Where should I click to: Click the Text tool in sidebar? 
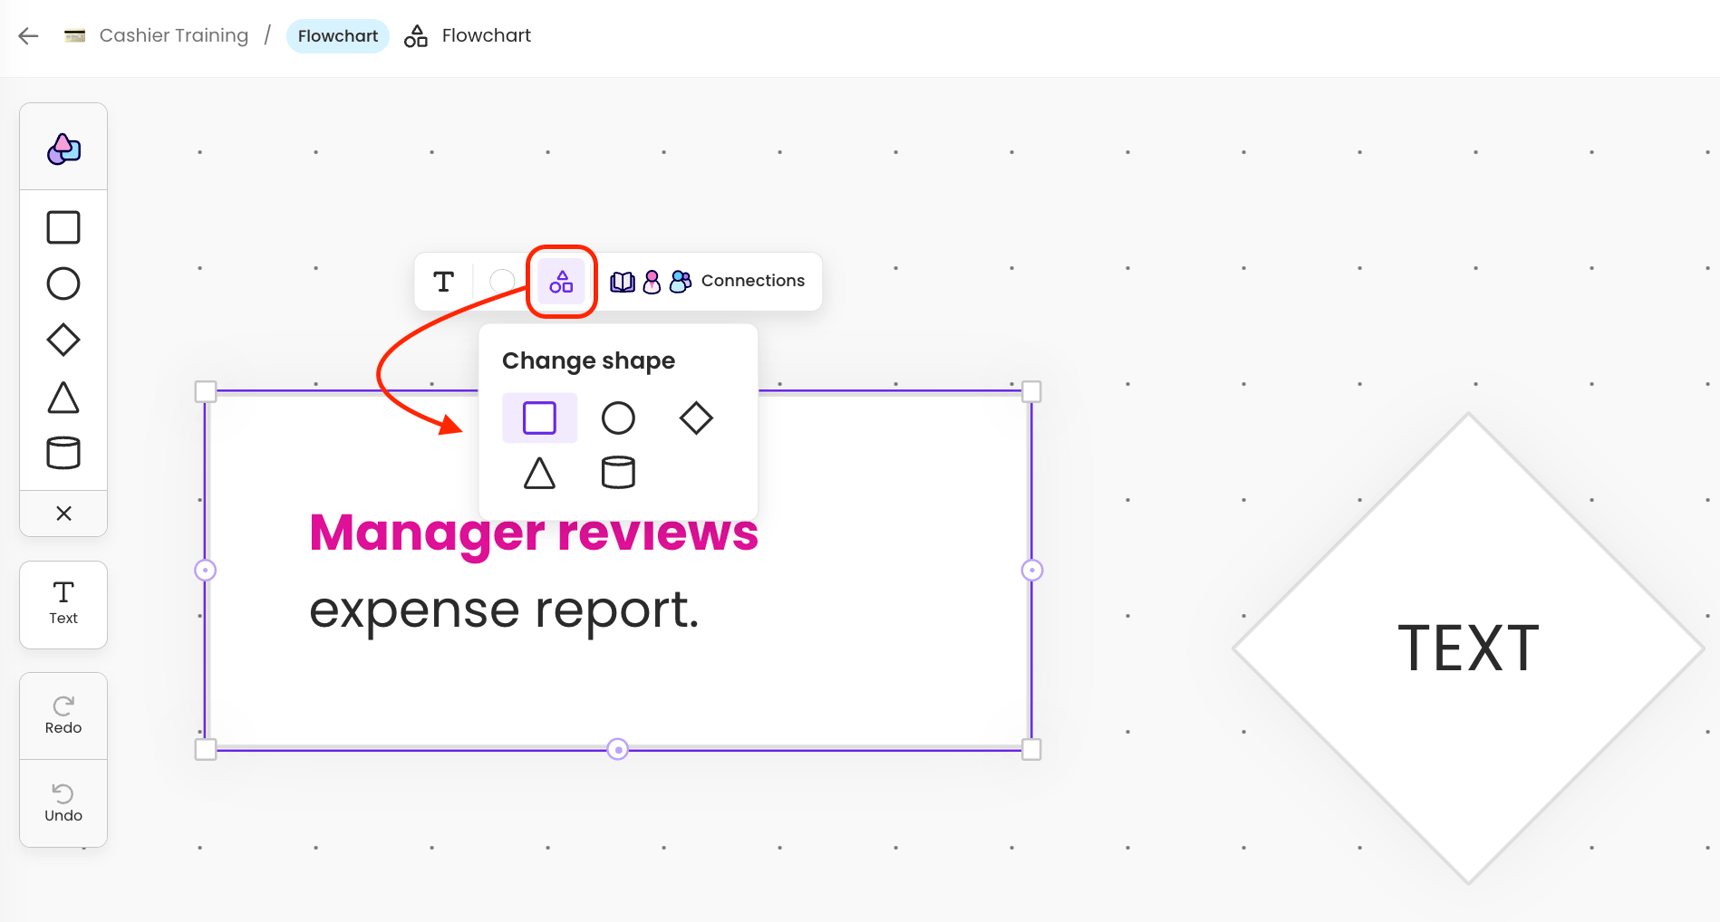point(63,603)
